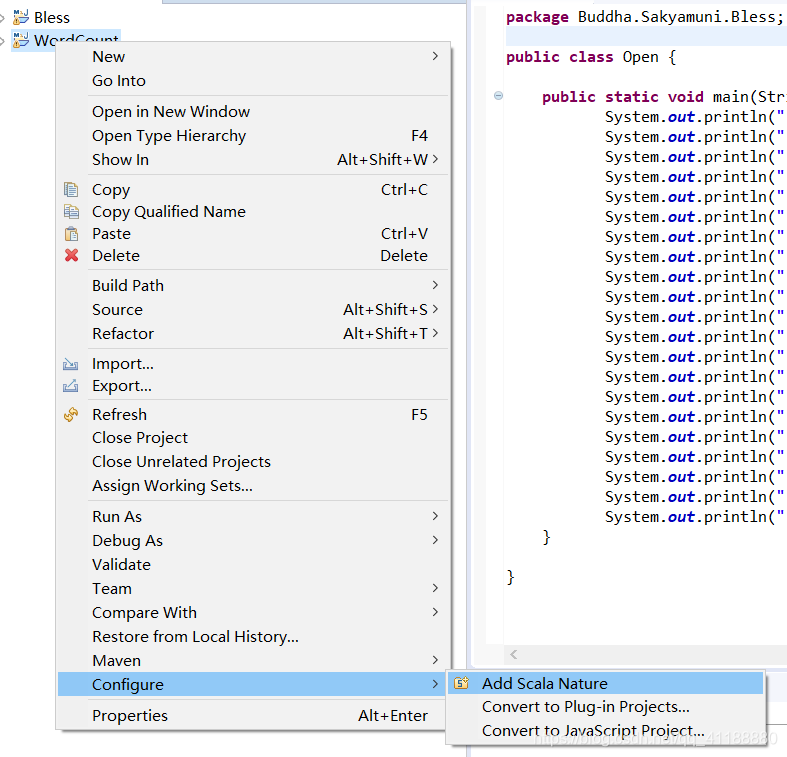The image size is (787, 757).
Task: Select Copy menu entry
Action: coord(253,190)
